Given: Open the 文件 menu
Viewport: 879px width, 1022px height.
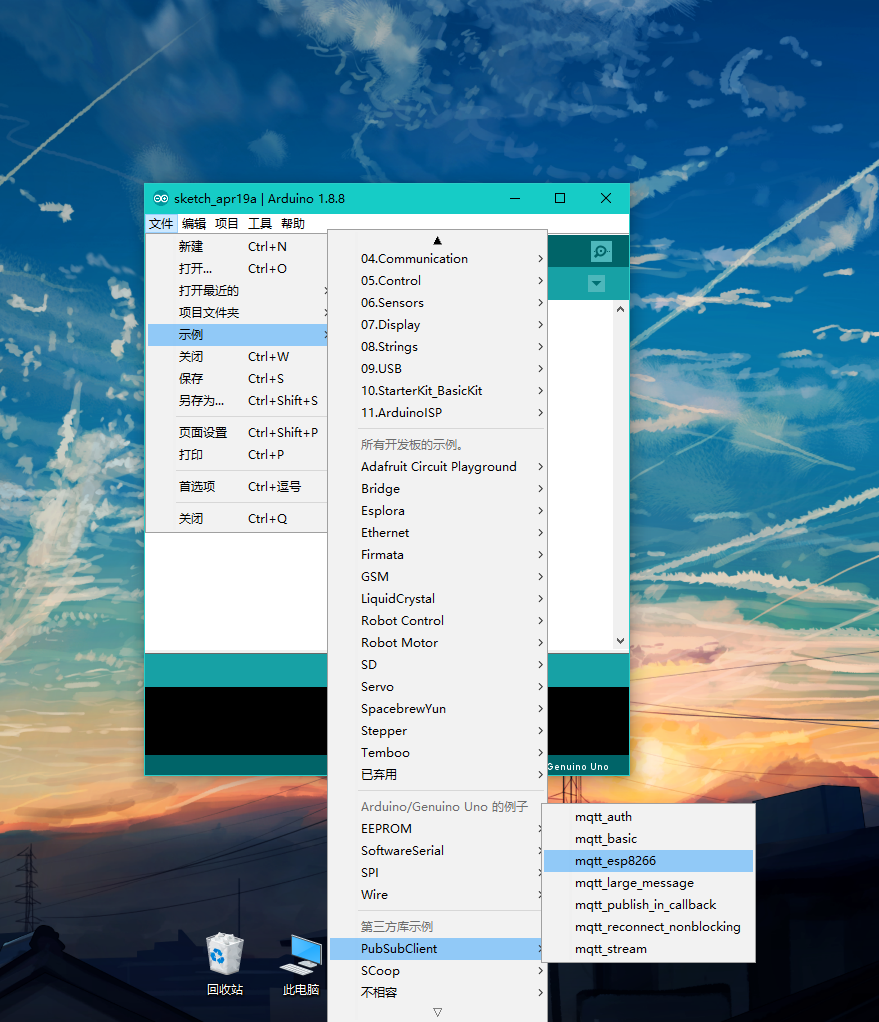Looking at the screenshot, I should click(x=161, y=224).
